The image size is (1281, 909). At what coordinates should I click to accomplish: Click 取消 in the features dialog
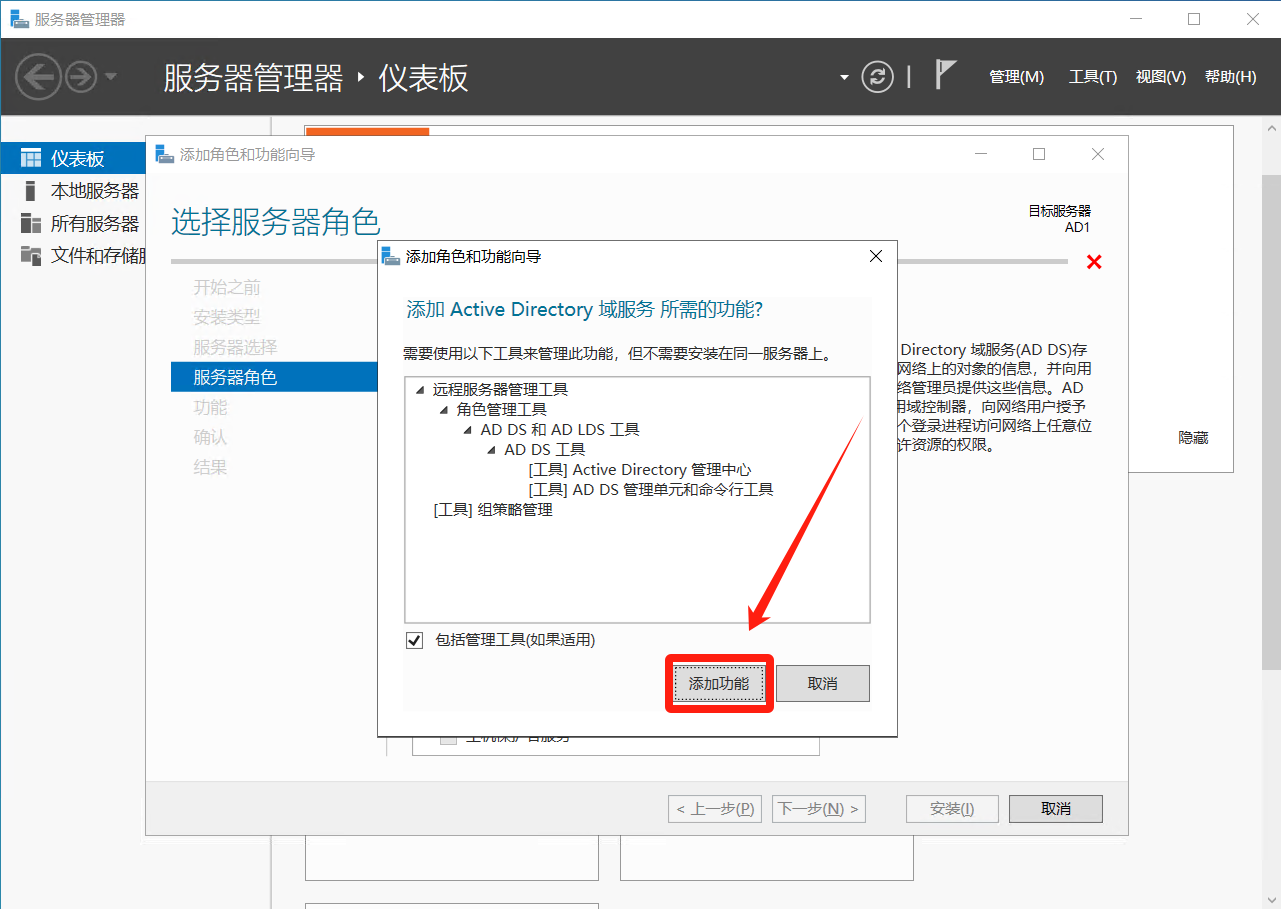tap(822, 684)
